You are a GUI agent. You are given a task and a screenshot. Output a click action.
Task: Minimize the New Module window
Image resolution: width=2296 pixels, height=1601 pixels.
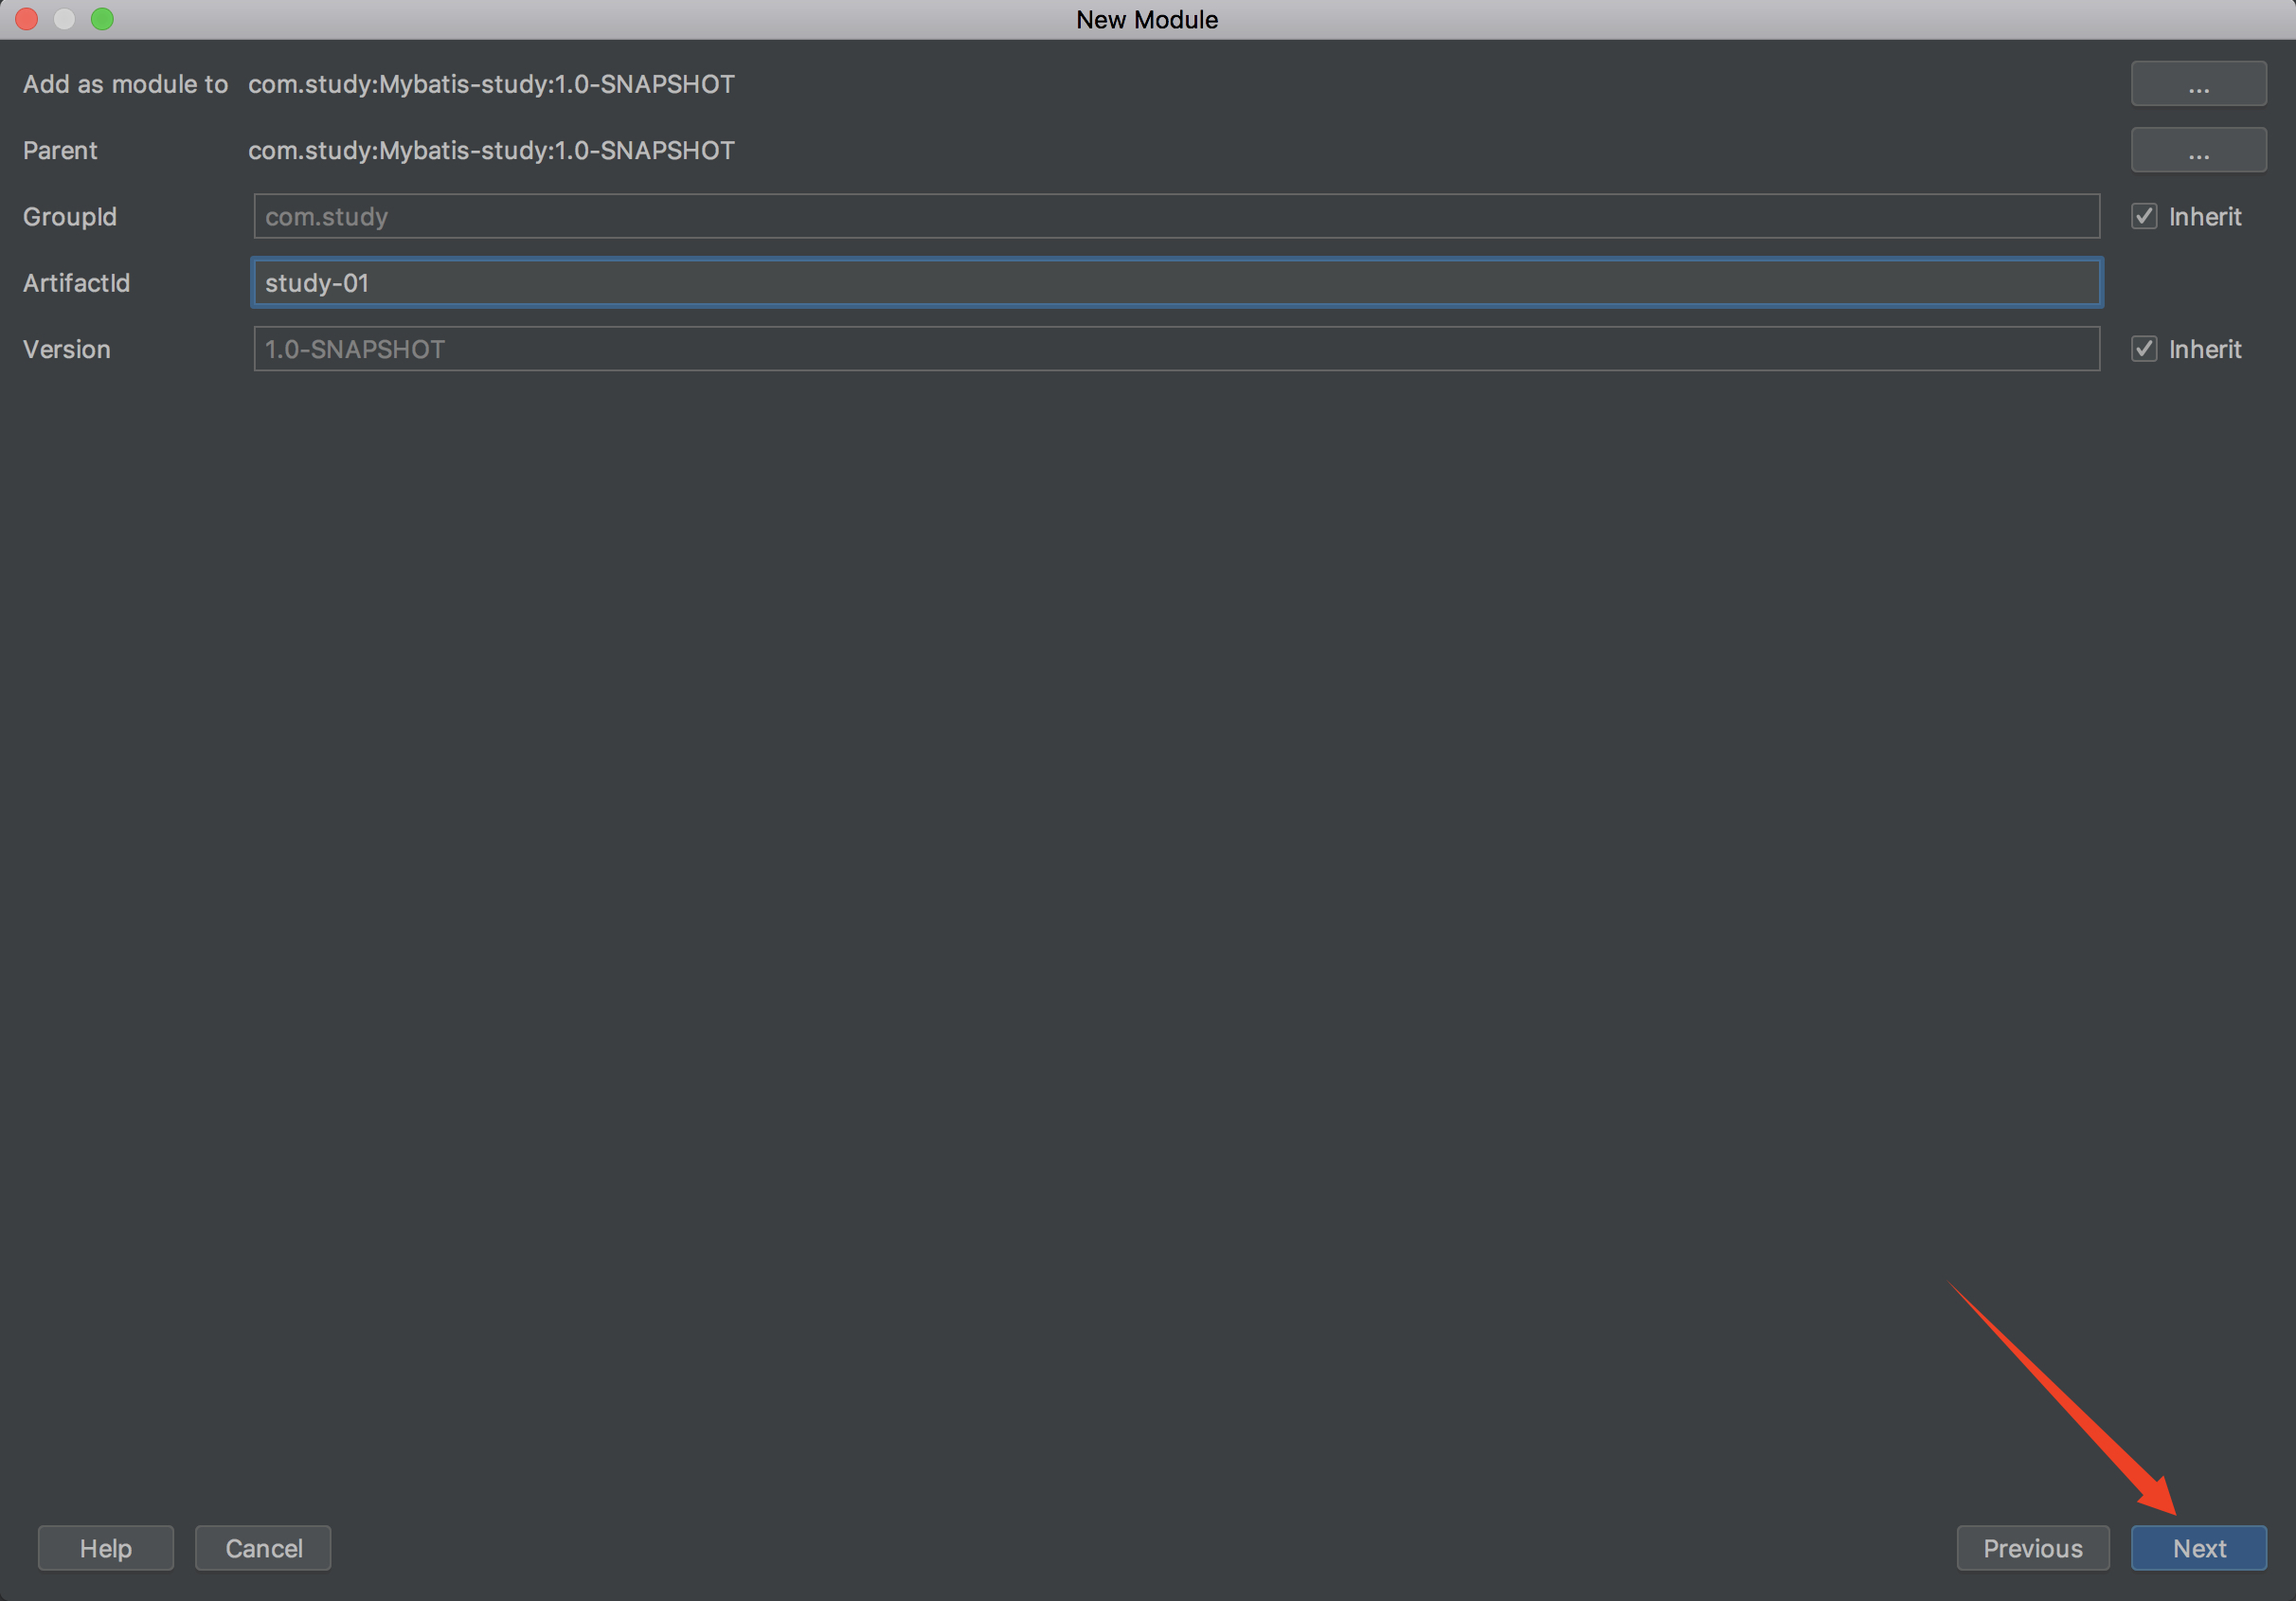click(x=65, y=19)
